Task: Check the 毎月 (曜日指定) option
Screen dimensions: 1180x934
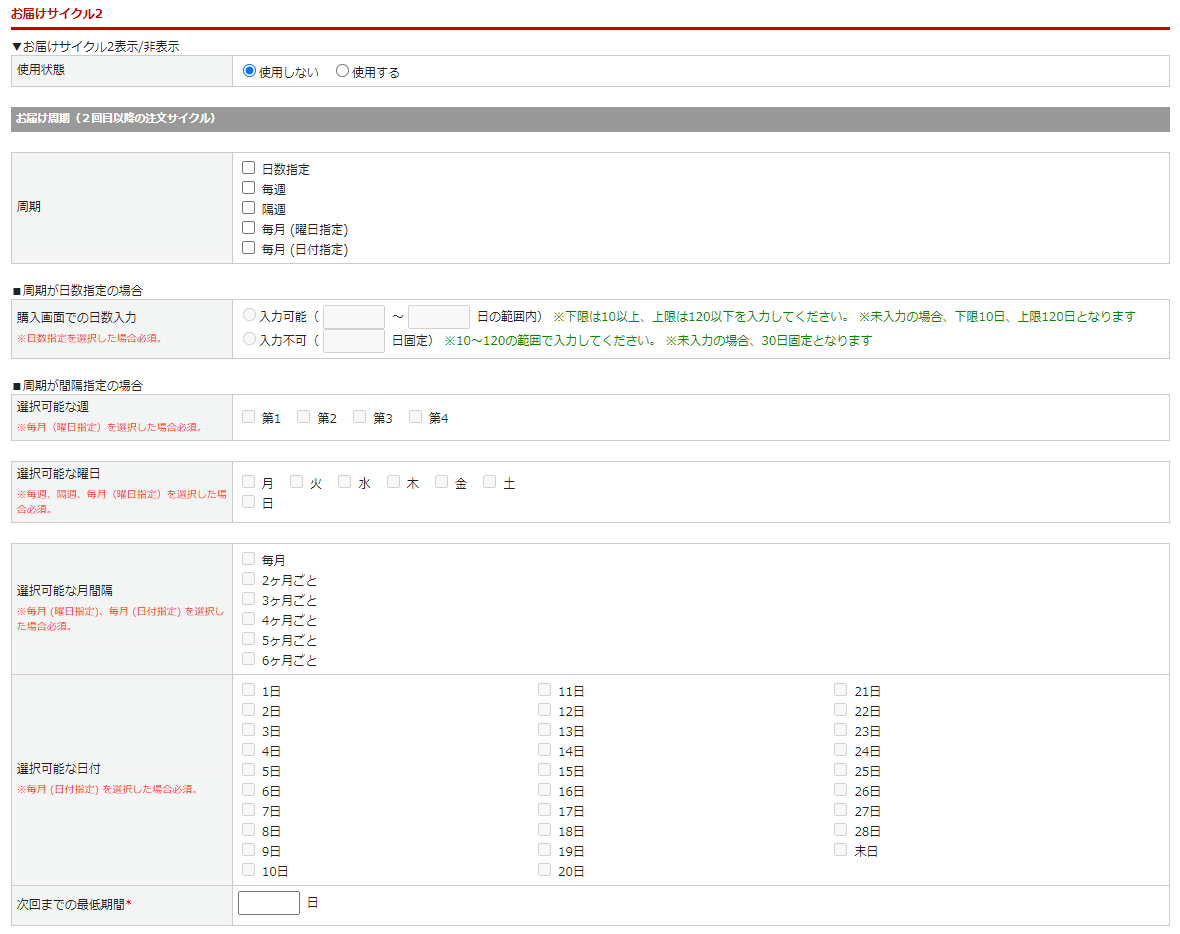Action: coord(249,228)
